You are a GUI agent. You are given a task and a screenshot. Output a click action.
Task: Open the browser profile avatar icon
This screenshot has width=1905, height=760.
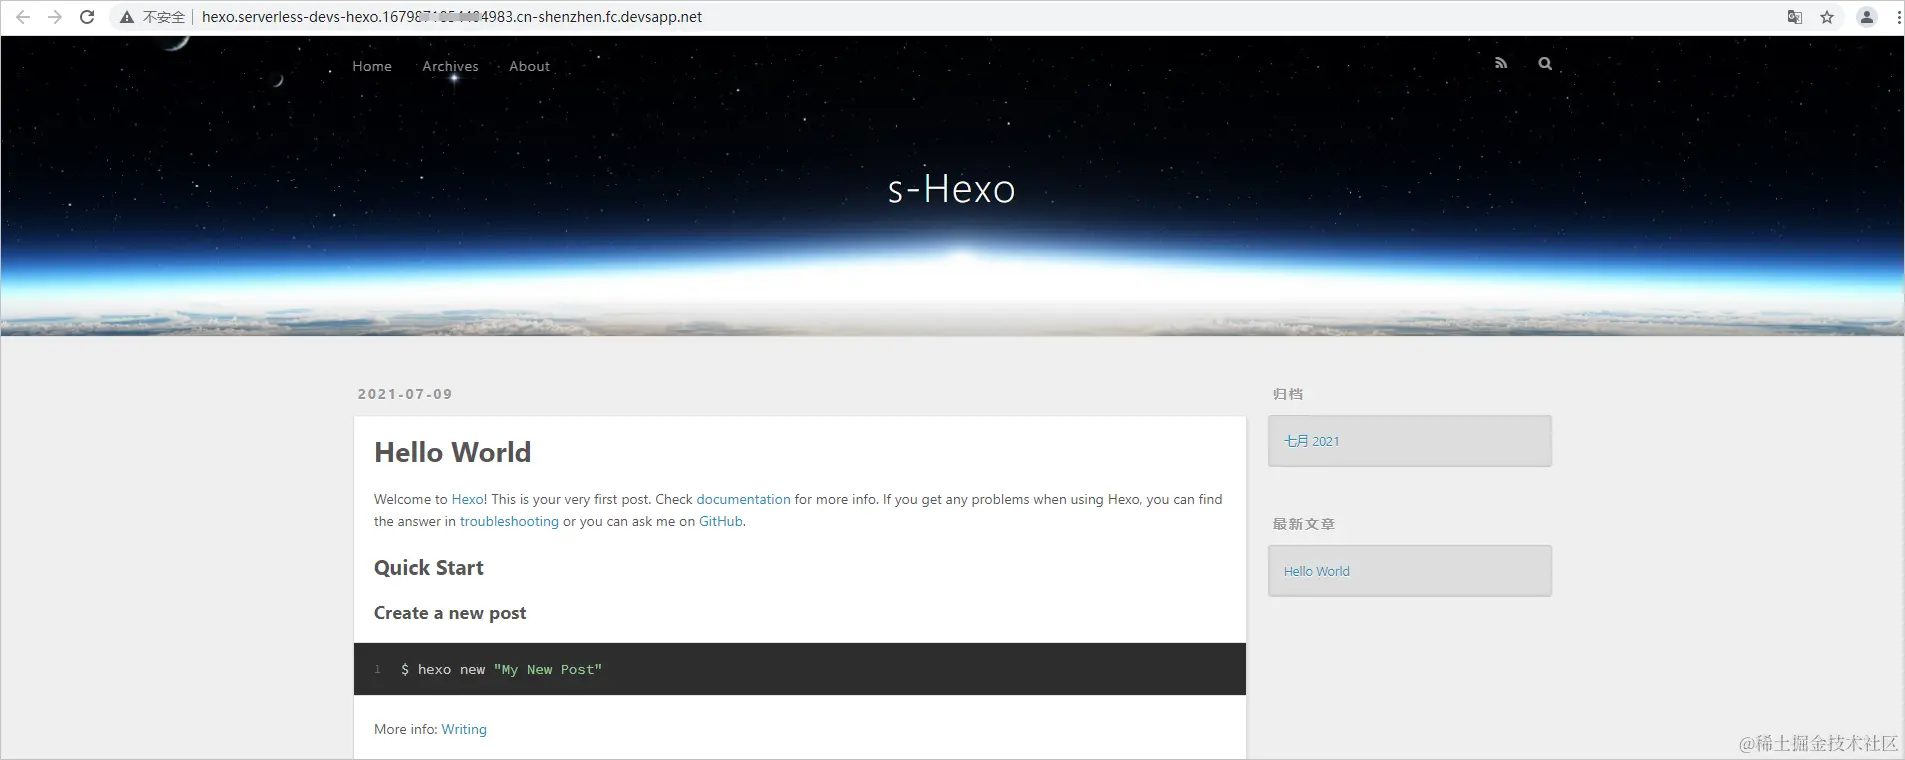click(x=1866, y=17)
